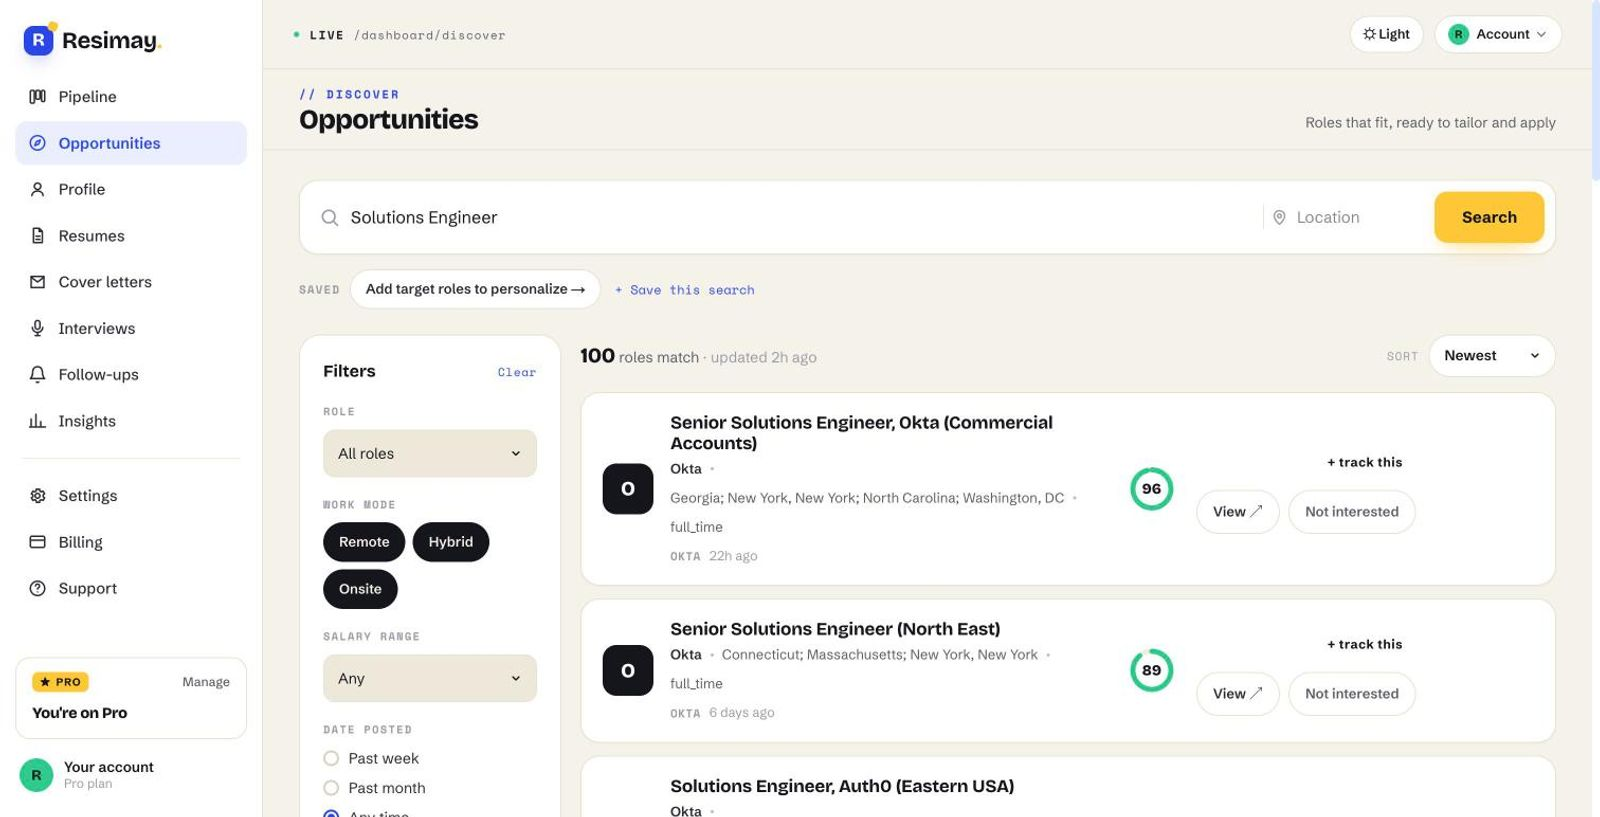Open the Newest sort dropdown
Viewport: 1600px width, 817px height.
click(1492, 356)
